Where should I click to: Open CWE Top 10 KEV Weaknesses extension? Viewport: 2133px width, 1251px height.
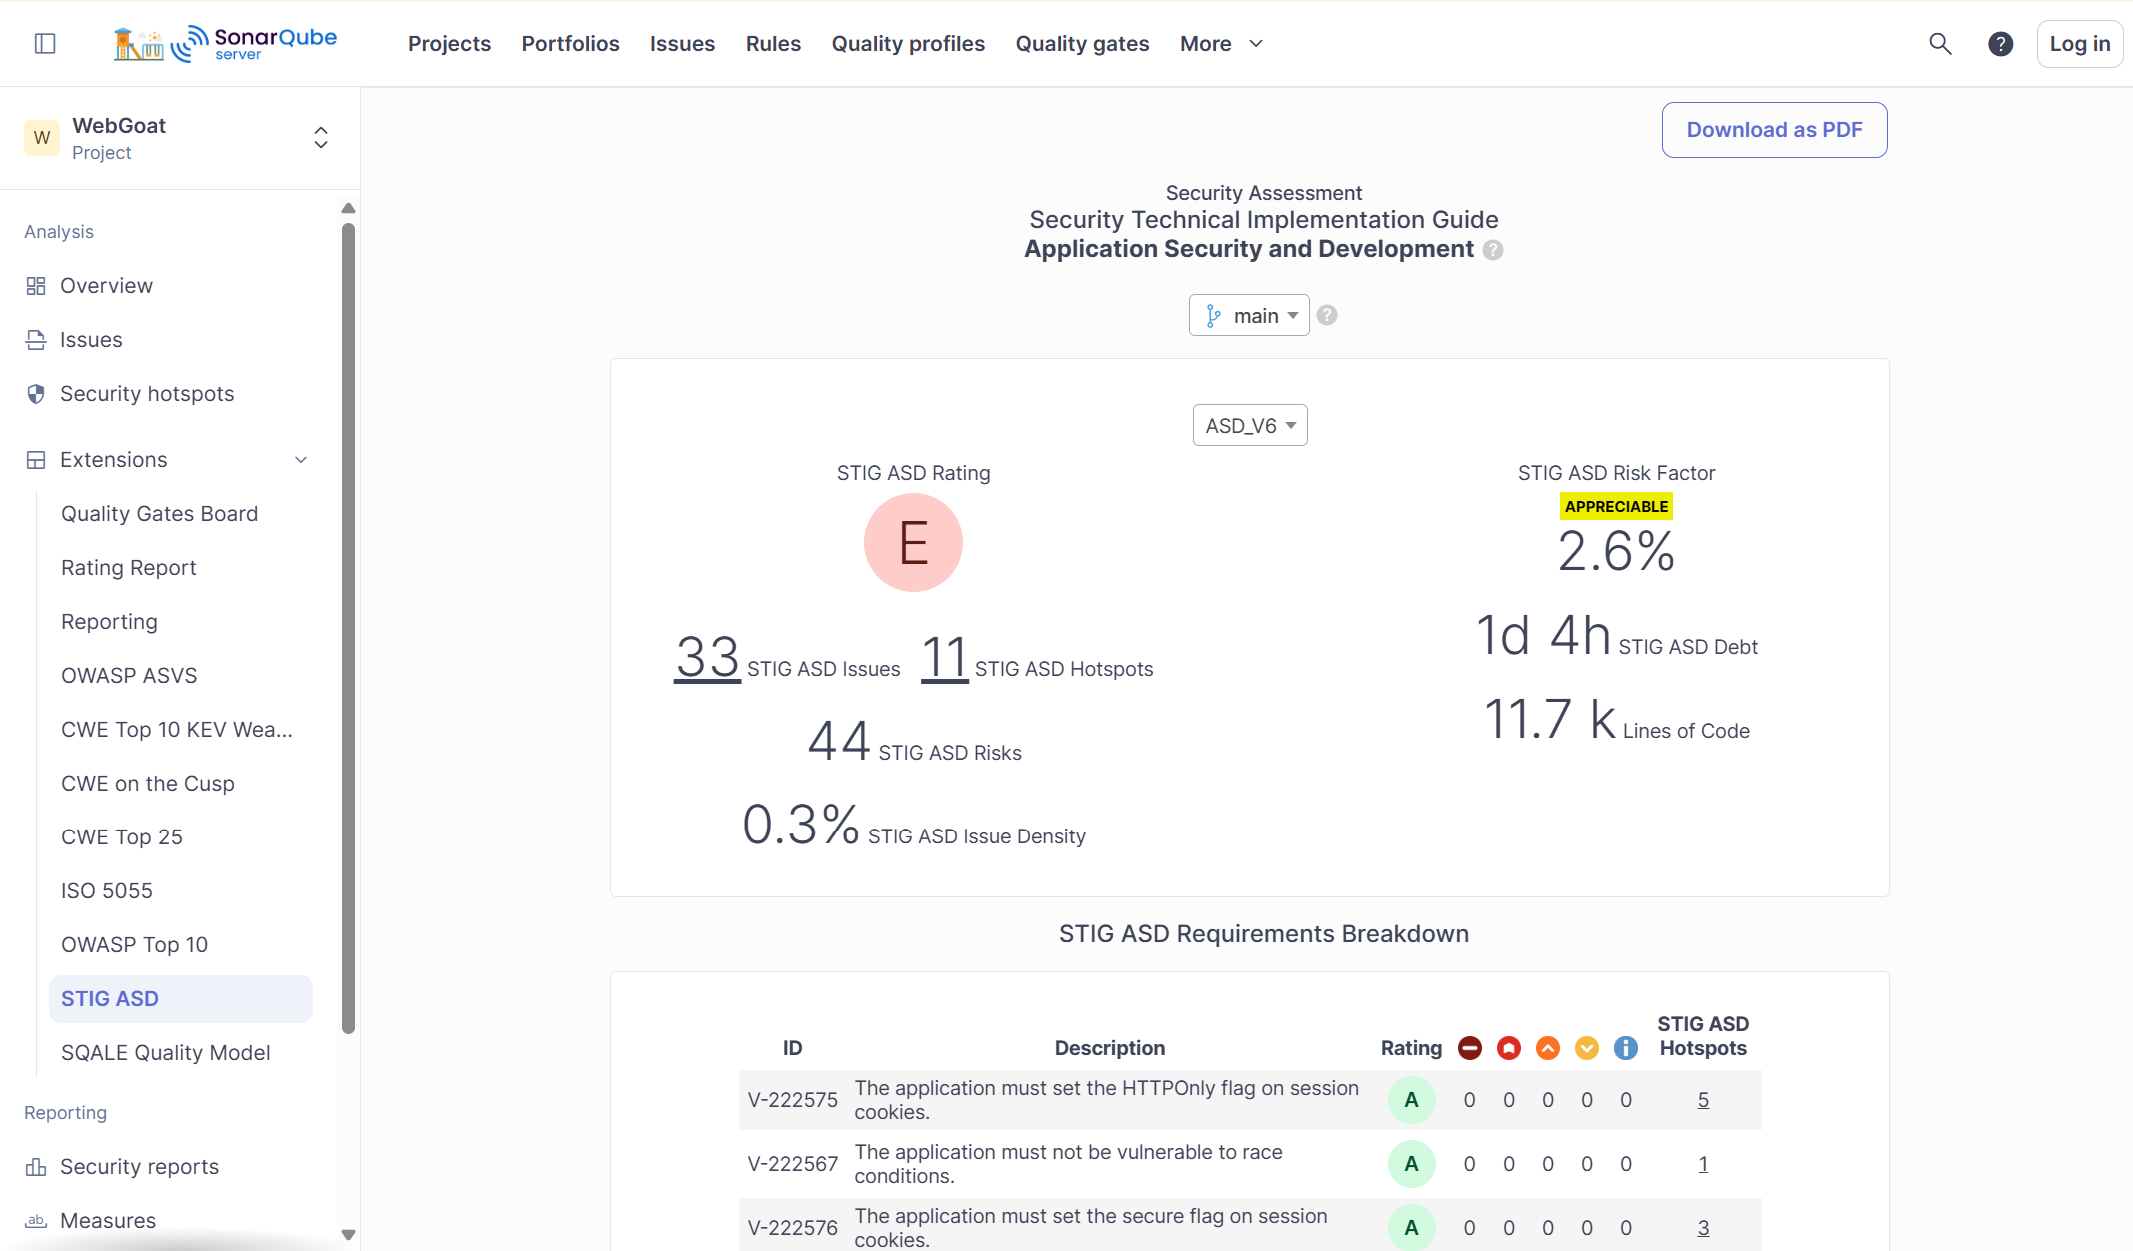pyautogui.click(x=177, y=730)
